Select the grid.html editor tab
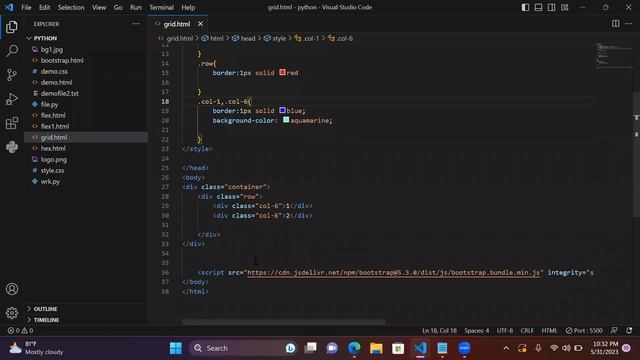This screenshot has height=360, width=640. coord(177,24)
